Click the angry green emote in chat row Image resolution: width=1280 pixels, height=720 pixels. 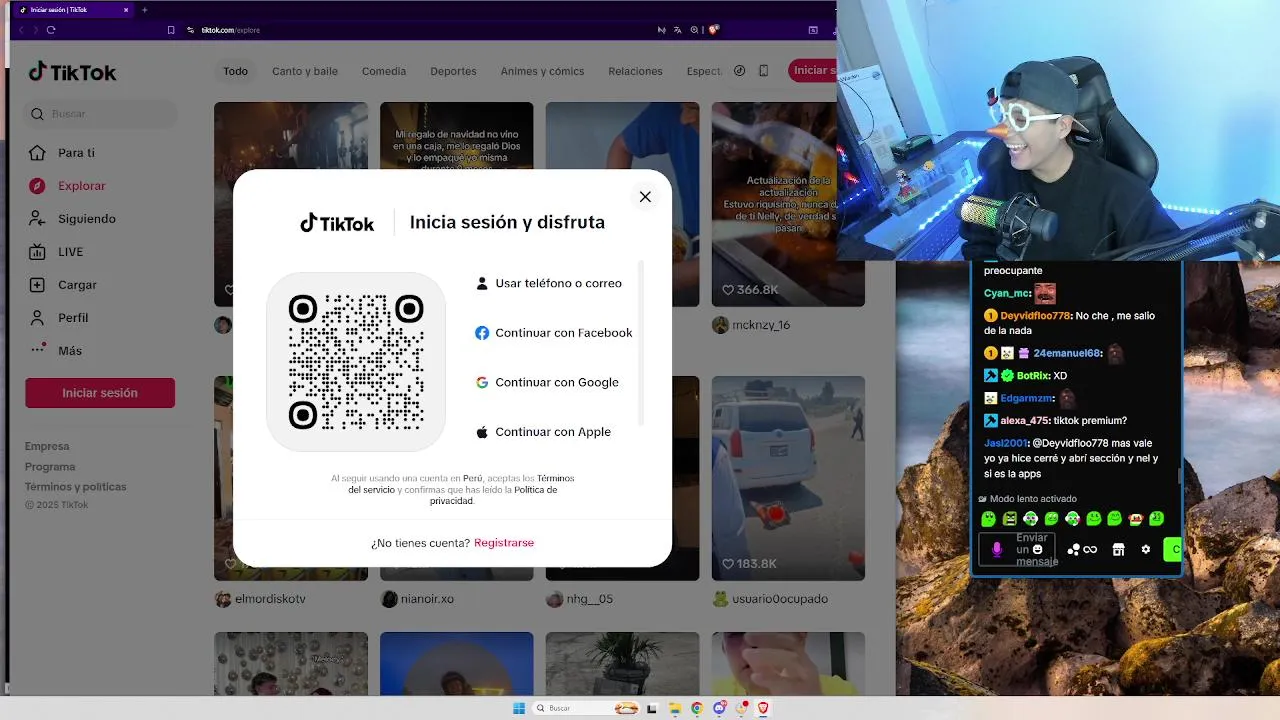click(1010, 519)
